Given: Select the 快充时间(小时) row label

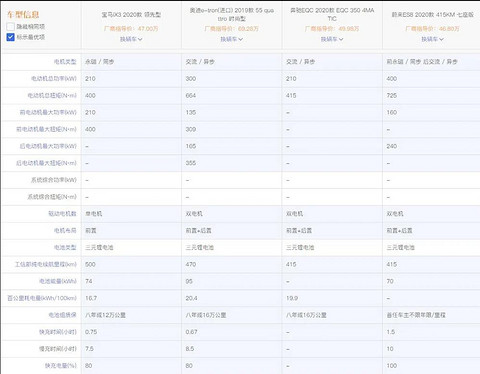Looking at the screenshot, I should click(x=58, y=332).
